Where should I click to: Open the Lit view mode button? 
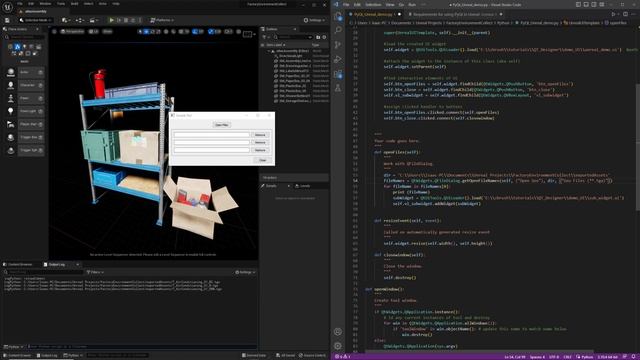pyautogui.click(x=94, y=31)
